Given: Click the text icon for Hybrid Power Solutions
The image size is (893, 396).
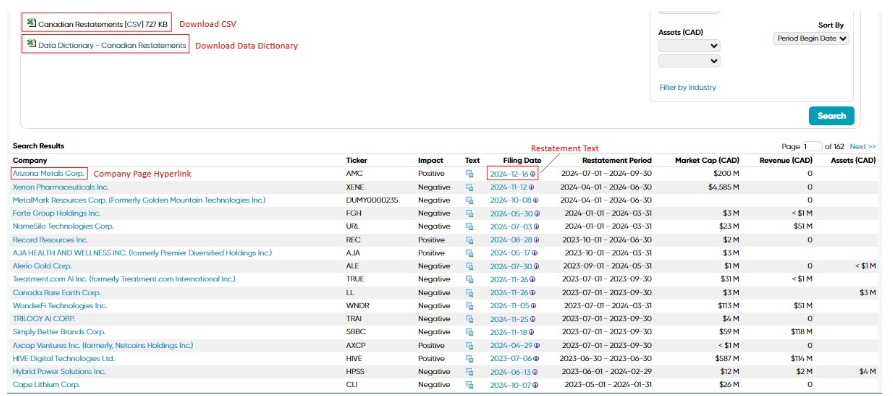Looking at the screenshot, I should (469, 371).
